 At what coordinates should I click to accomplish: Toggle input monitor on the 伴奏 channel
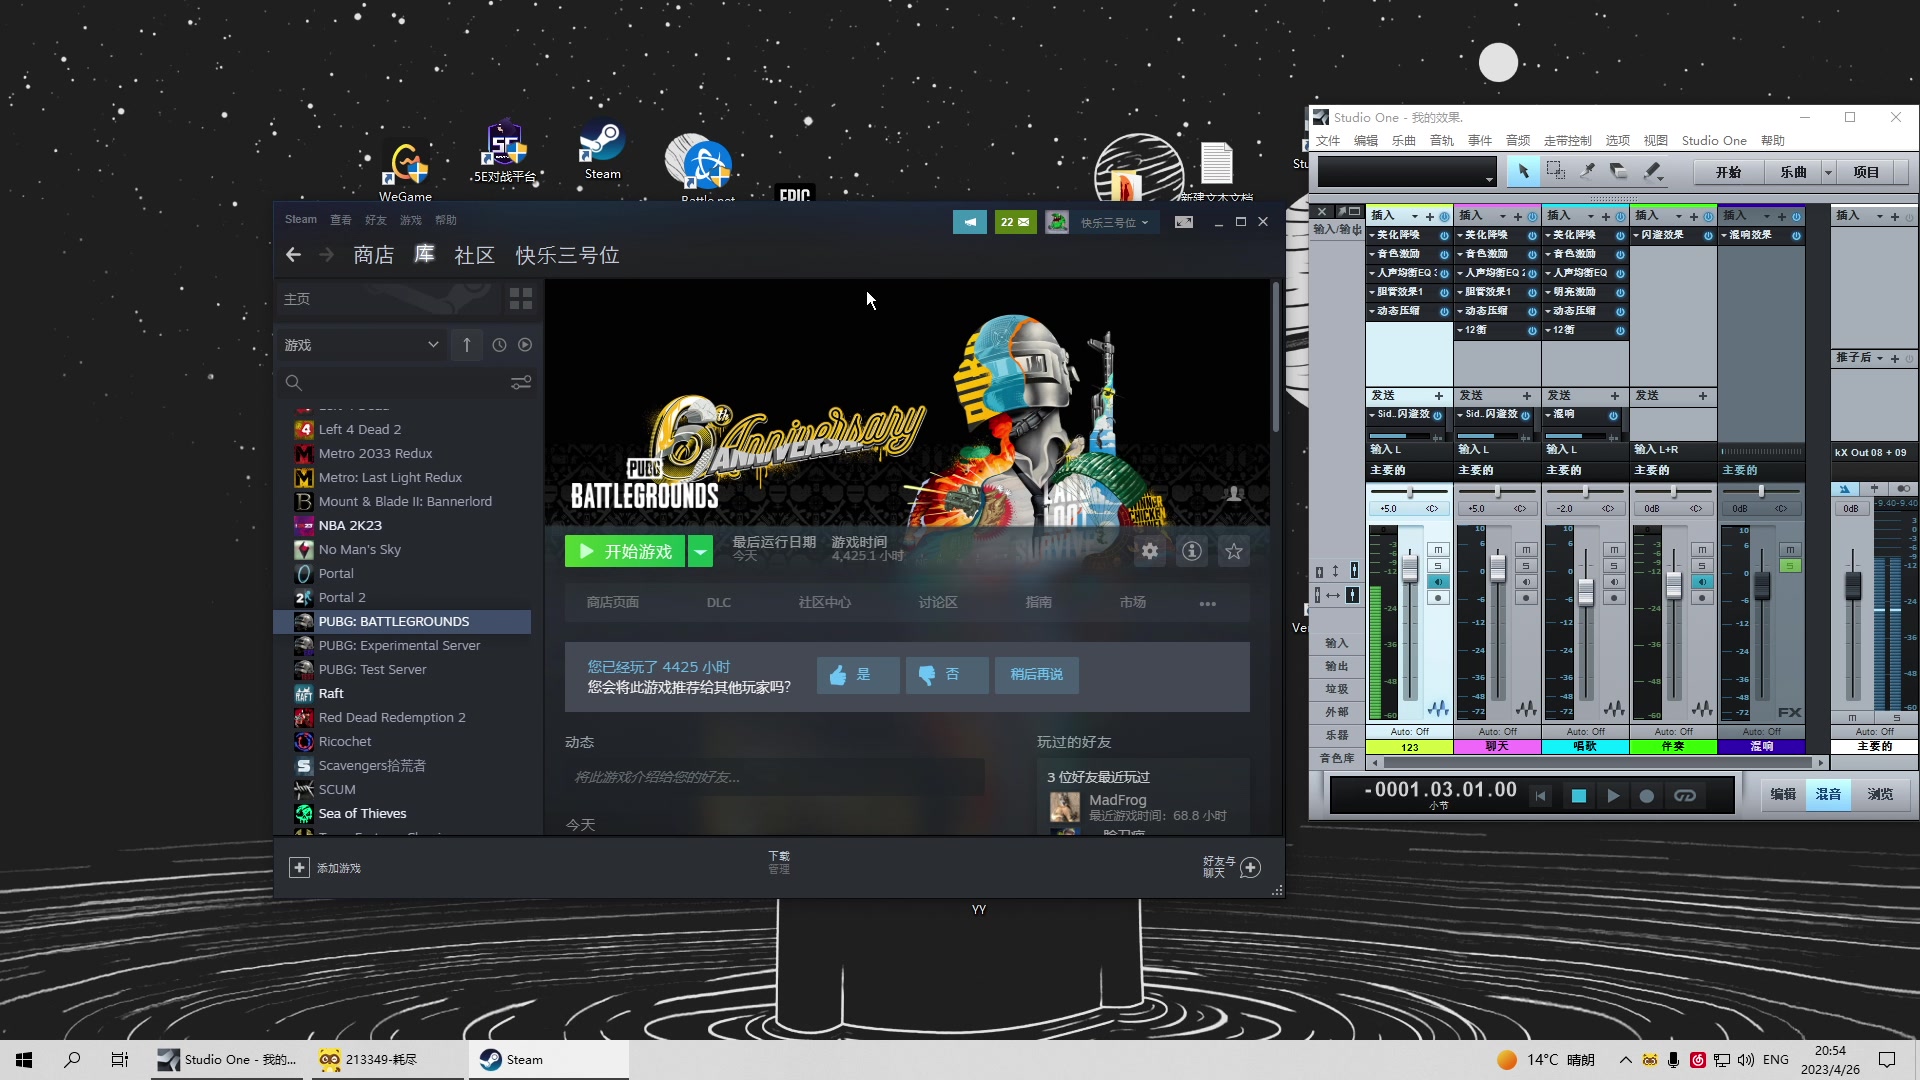coord(1702,582)
